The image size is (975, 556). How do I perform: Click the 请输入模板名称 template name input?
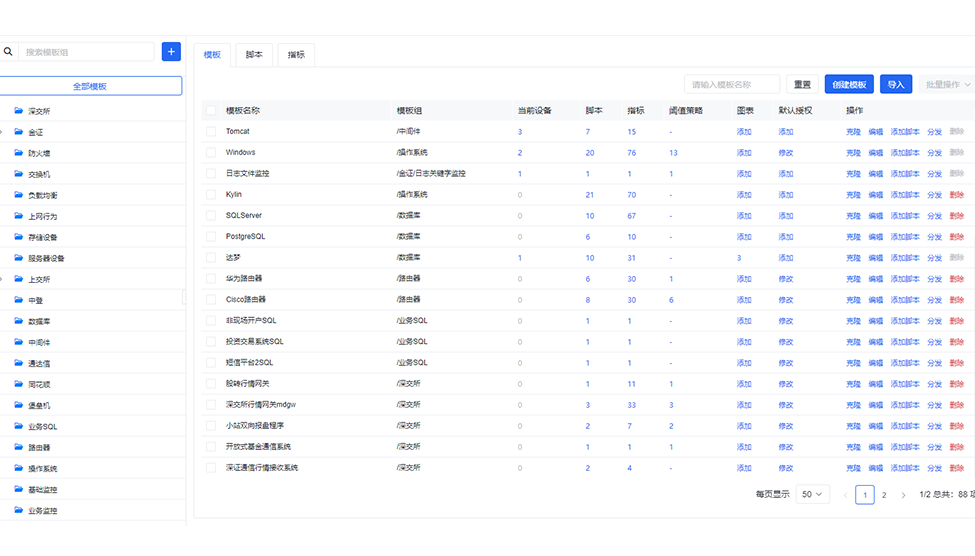pos(732,84)
